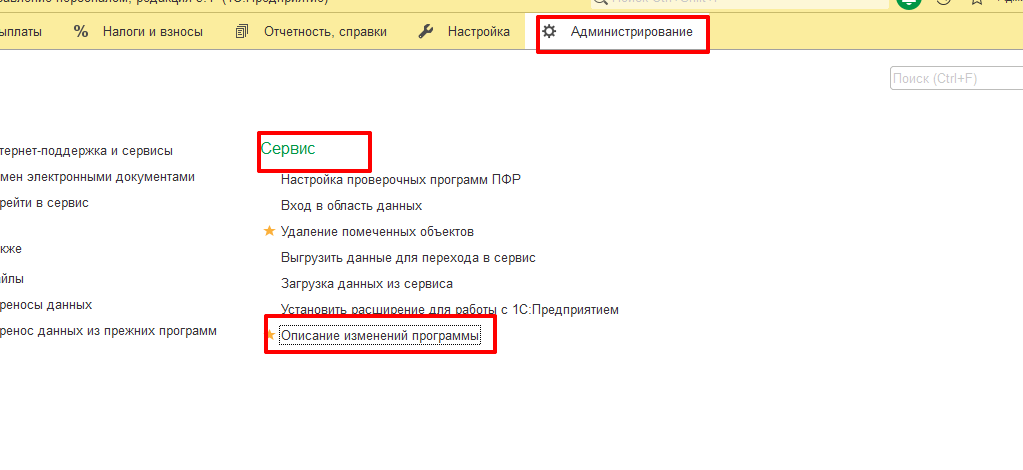Focus the Поиск (Ctrl+F) search field

pyautogui.click(x=955, y=79)
